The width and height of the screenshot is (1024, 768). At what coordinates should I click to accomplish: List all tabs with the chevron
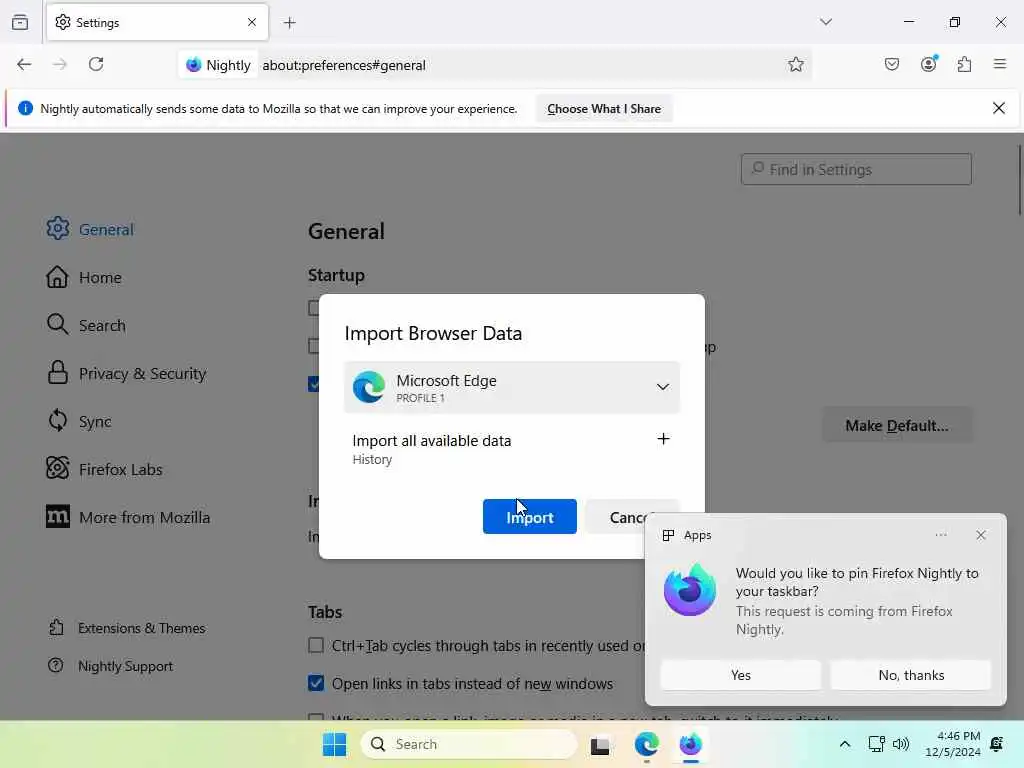[x=826, y=22]
